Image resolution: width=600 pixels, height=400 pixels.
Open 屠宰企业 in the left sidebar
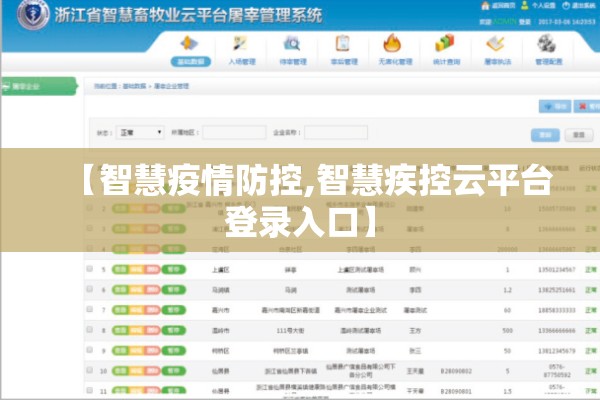[x=39, y=87]
